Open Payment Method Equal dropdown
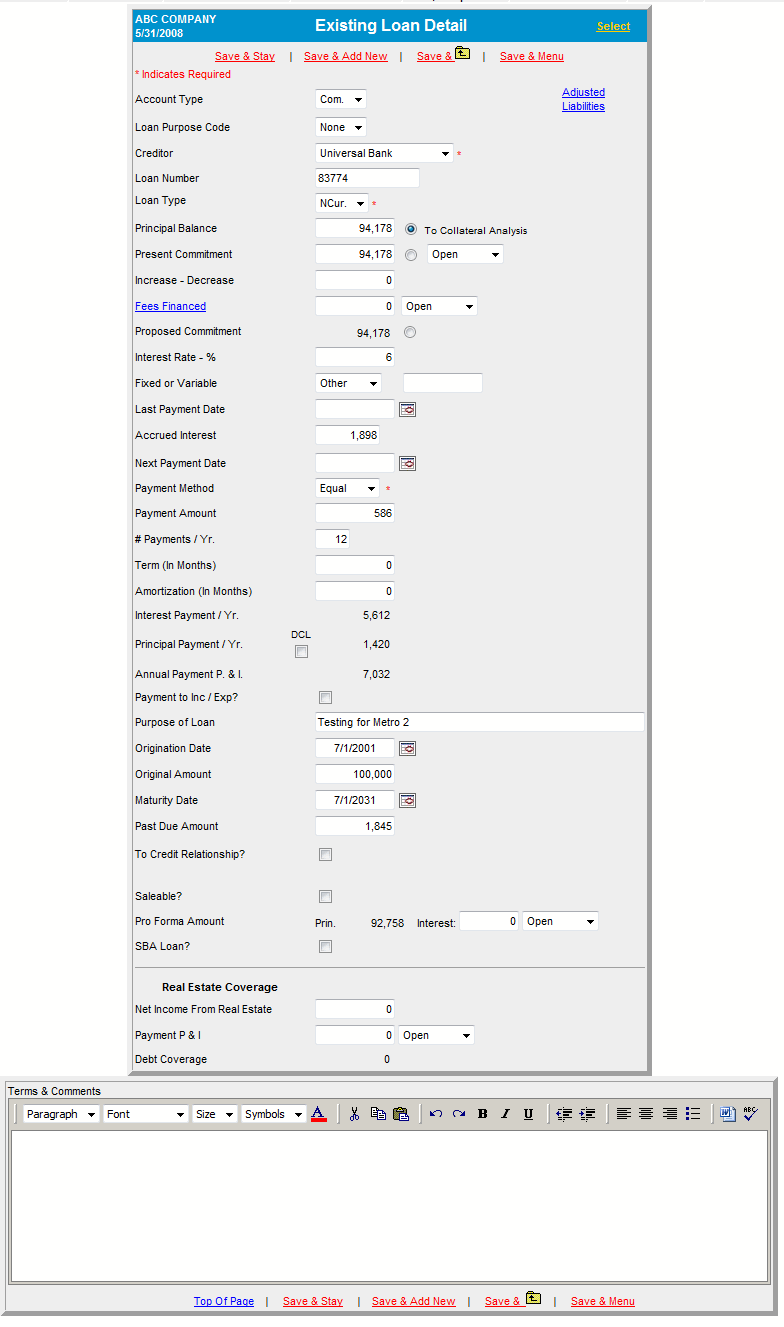784x1327 pixels. click(347, 488)
